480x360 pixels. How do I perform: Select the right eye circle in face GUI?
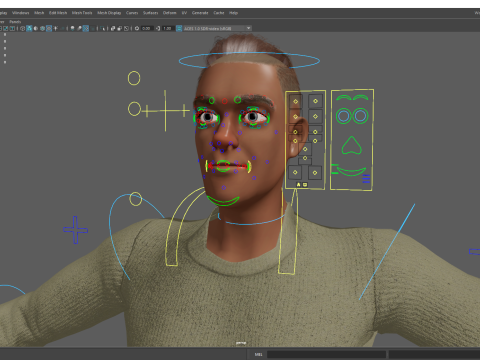click(x=360, y=116)
